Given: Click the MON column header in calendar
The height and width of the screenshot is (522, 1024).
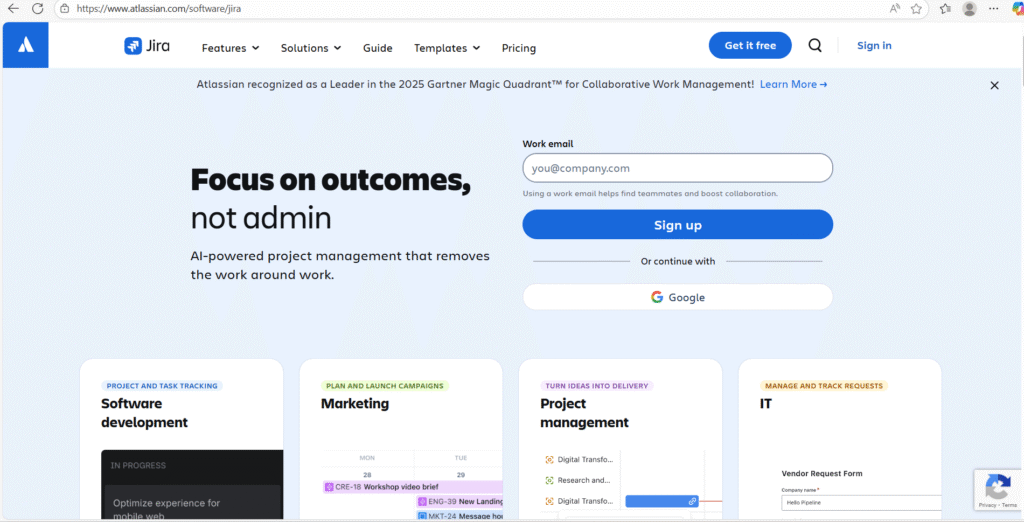Looking at the screenshot, I should (367, 458).
